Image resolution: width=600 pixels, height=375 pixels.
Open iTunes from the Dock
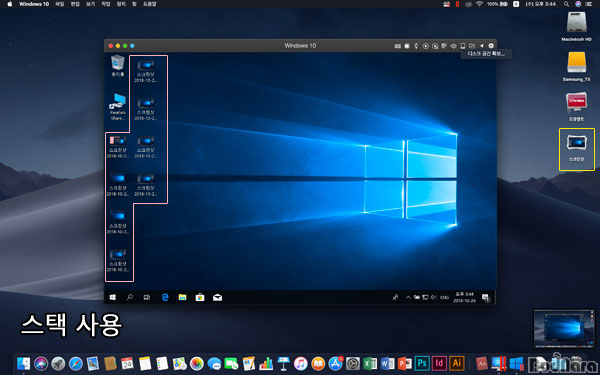(301, 363)
